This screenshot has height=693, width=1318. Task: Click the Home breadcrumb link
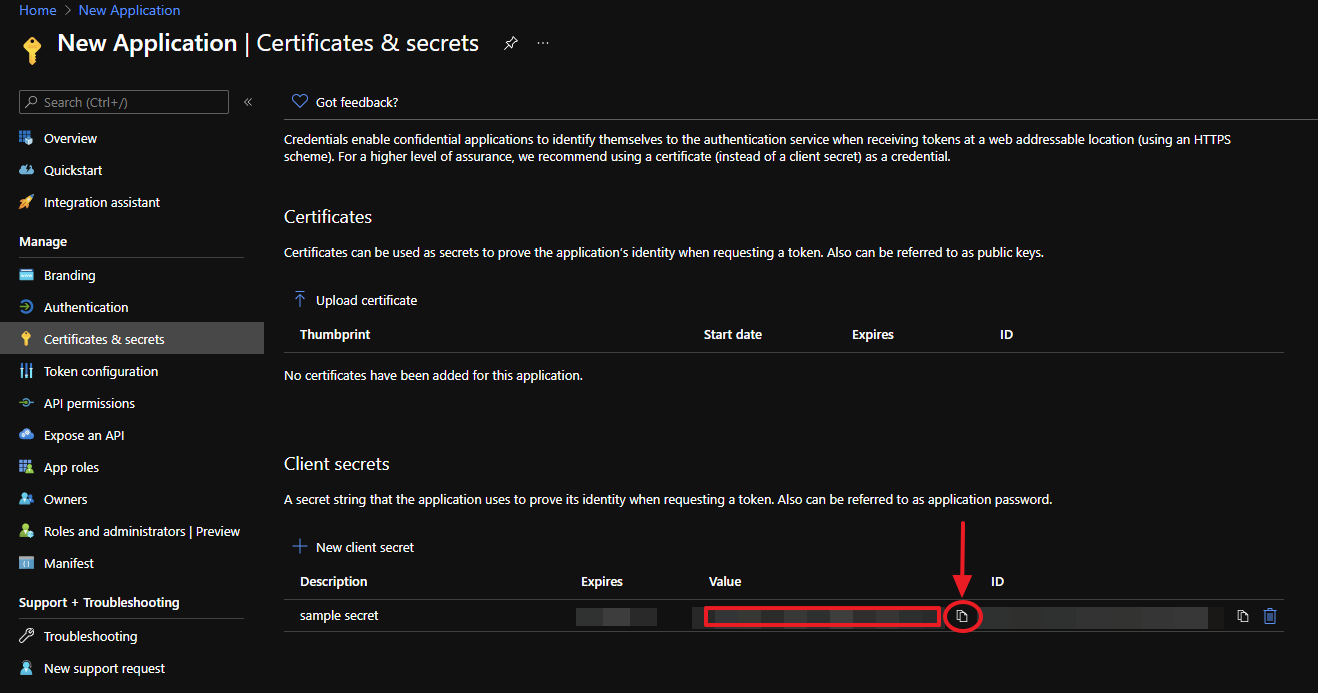[x=38, y=10]
